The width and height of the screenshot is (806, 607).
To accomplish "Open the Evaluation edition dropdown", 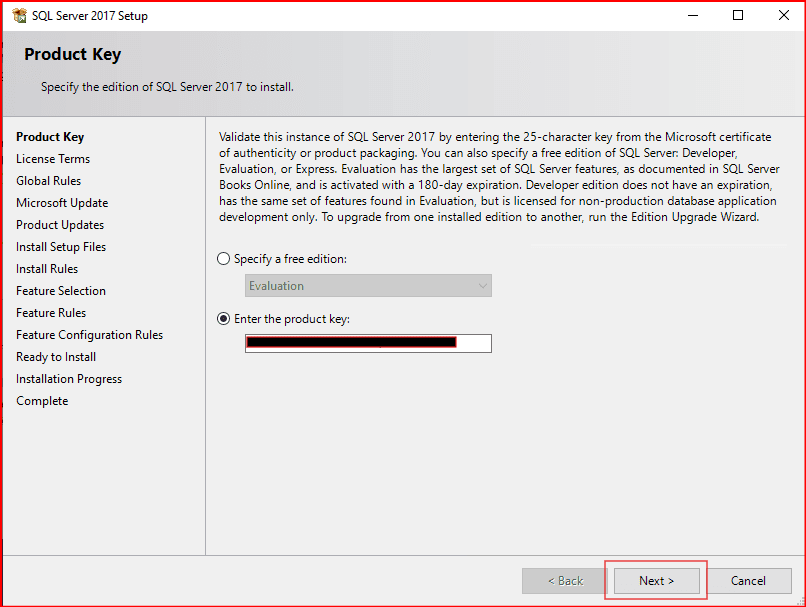I will click(368, 286).
